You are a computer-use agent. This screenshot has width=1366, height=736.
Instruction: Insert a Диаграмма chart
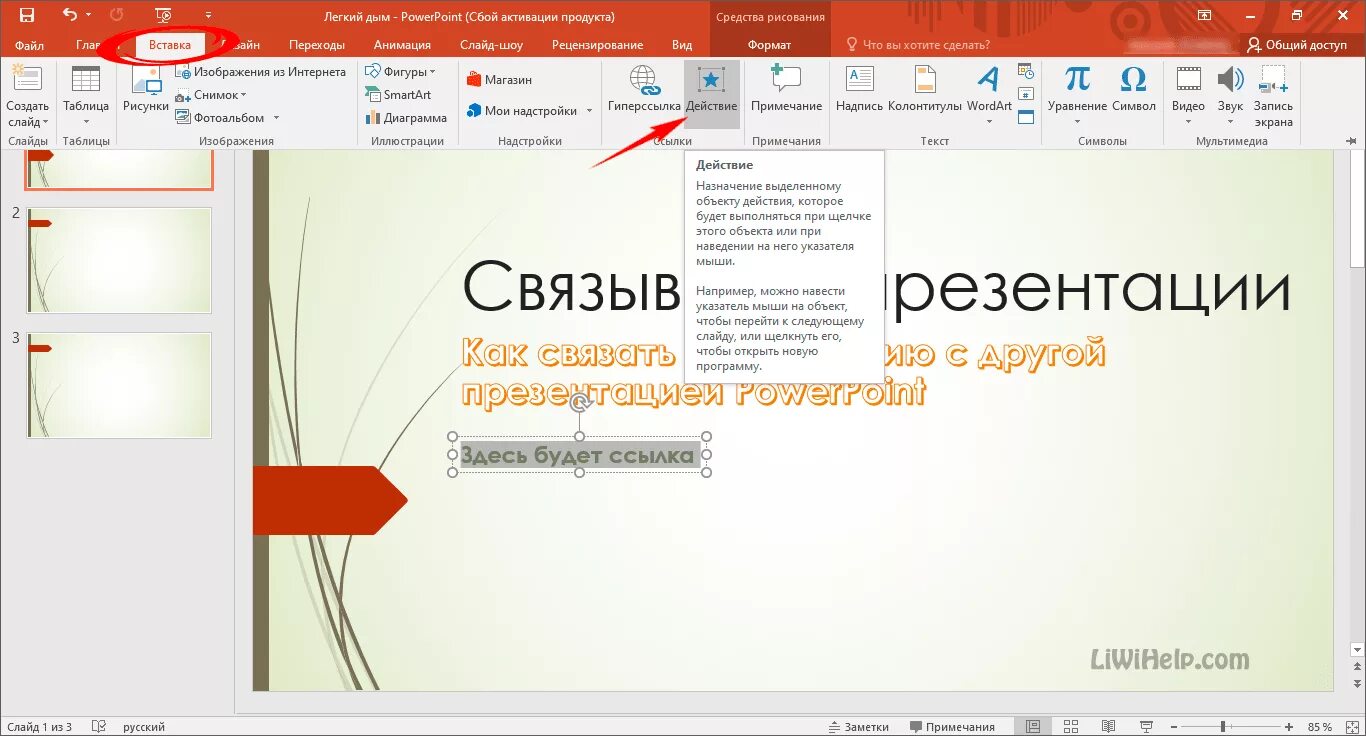(x=406, y=118)
